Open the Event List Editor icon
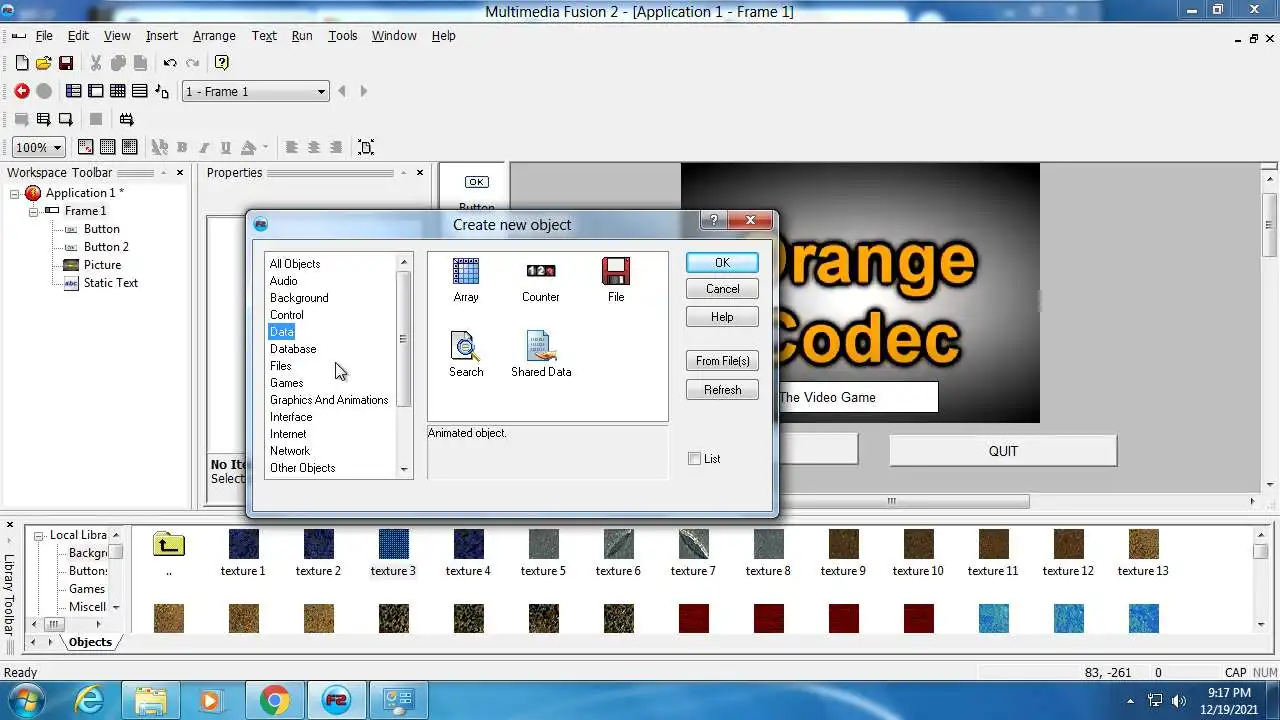 pos(140,91)
